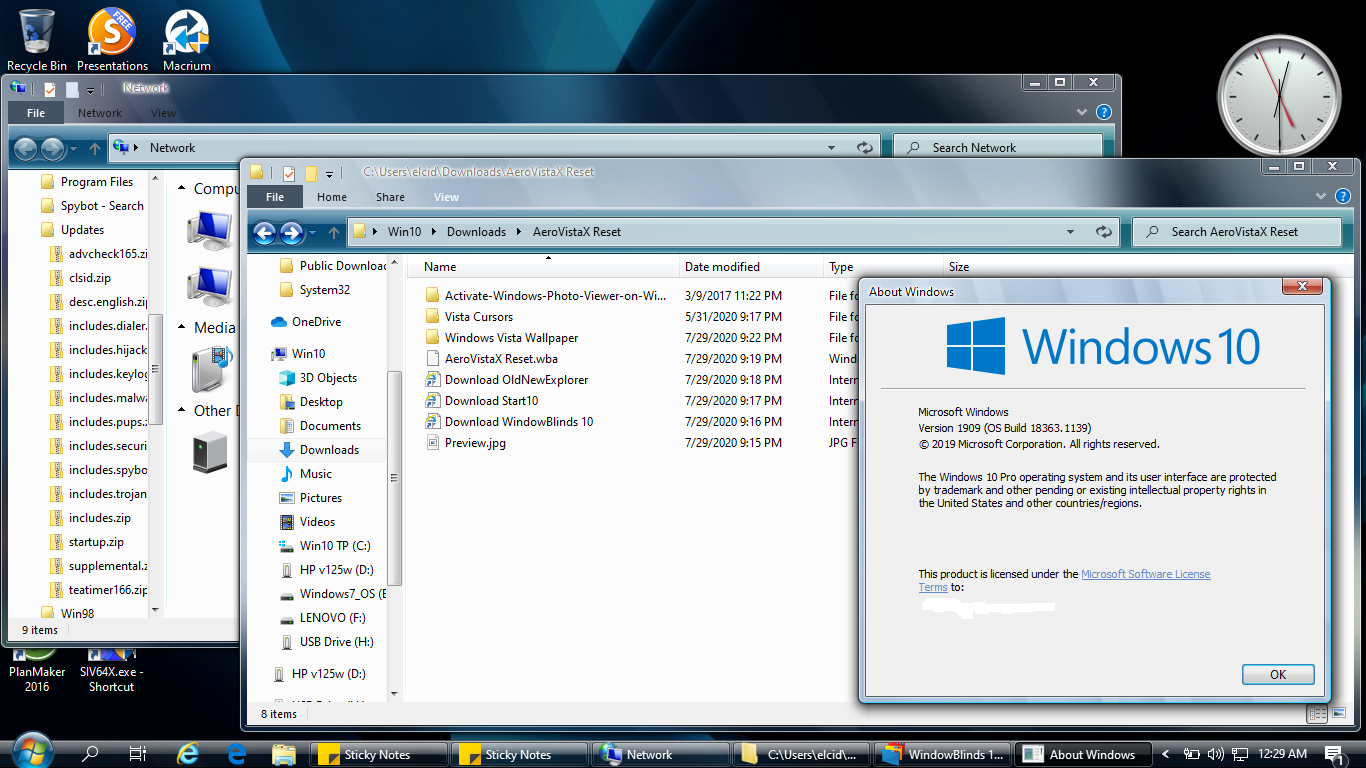Show hidden tray icons chevron
Image resolution: width=1366 pixels, height=768 pixels.
click(1165, 754)
